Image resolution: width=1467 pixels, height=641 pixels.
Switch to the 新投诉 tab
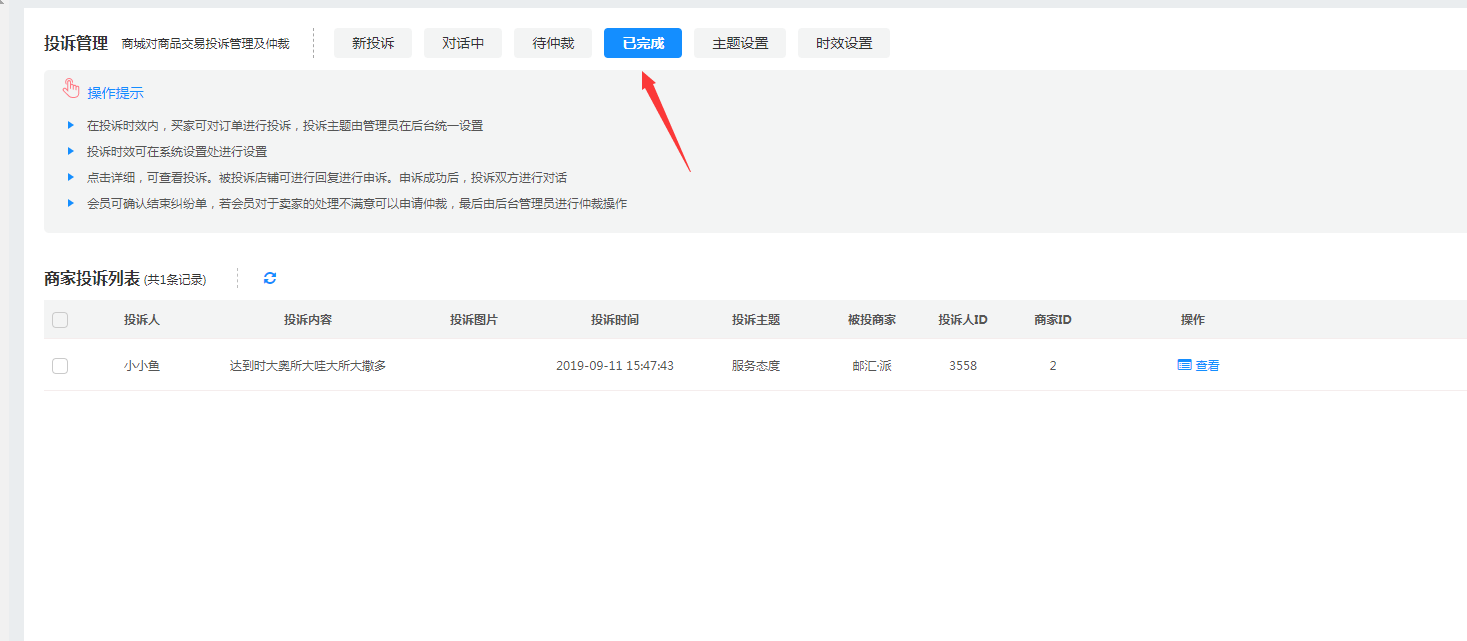point(373,43)
